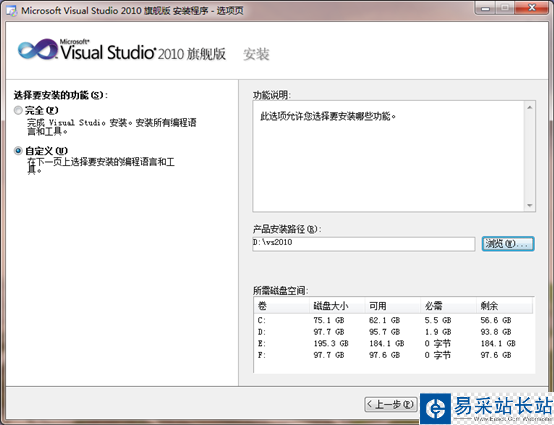554x425 pixels.
Task: Click the 上一步 back button
Action: pyautogui.click(x=391, y=404)
